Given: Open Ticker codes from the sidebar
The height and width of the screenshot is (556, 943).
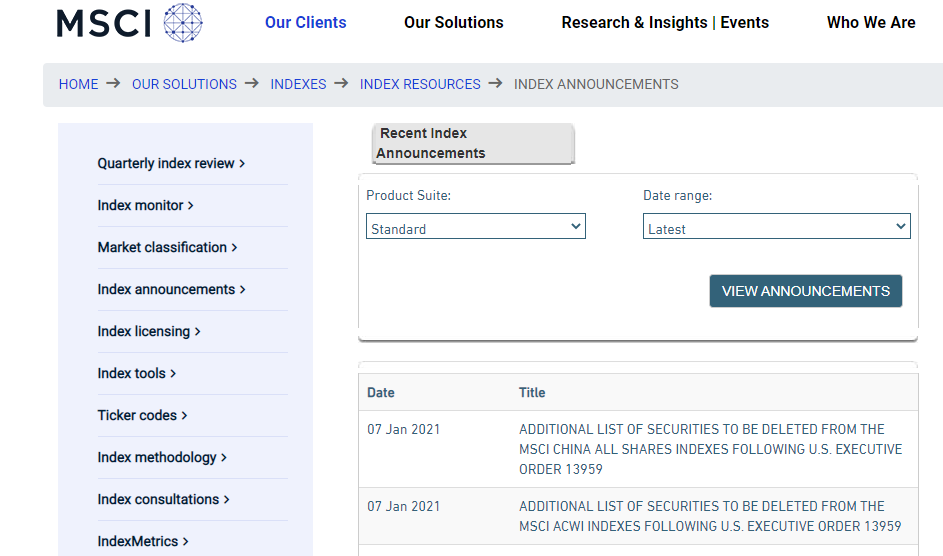Looking at the screenshot, I should pos(142,415).
